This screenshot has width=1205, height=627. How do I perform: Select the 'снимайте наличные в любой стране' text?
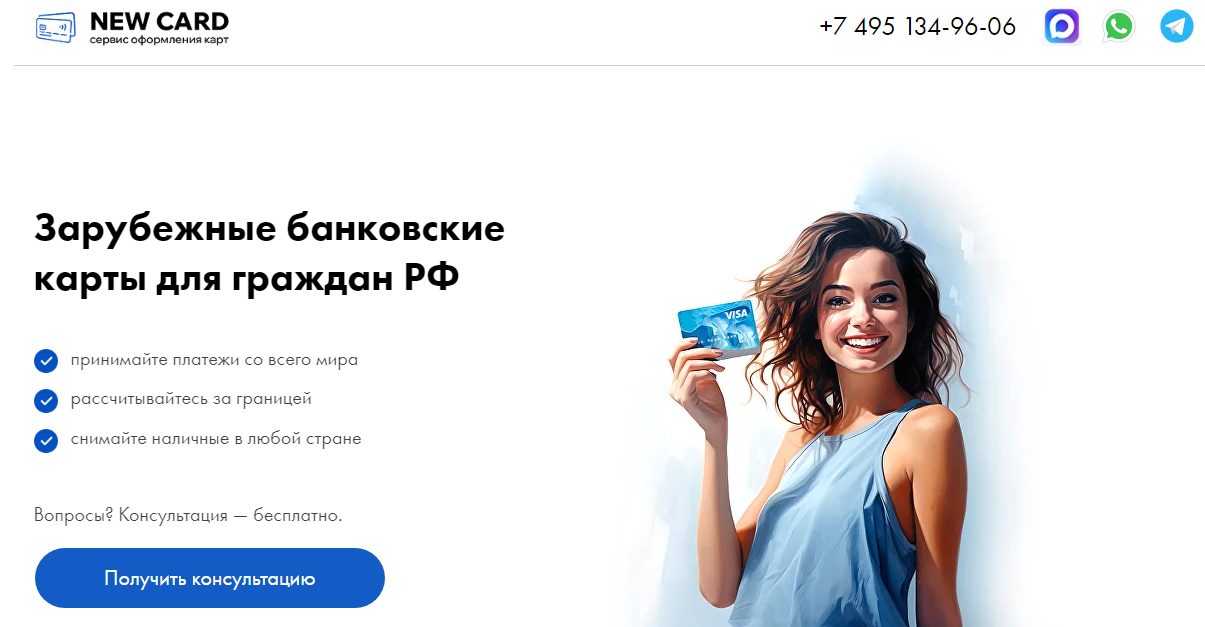coord(216,438)
